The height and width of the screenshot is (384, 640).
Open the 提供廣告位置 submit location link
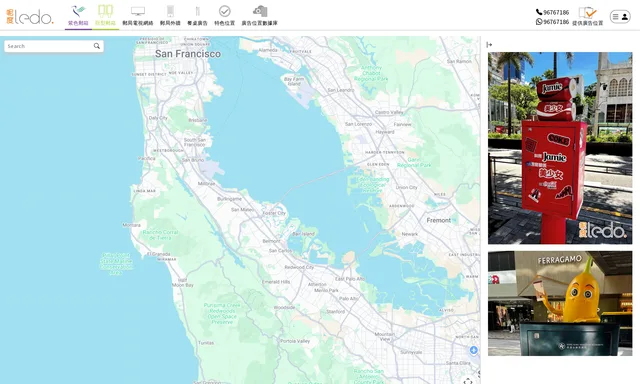pyautogui.click(x=588, y=16)
